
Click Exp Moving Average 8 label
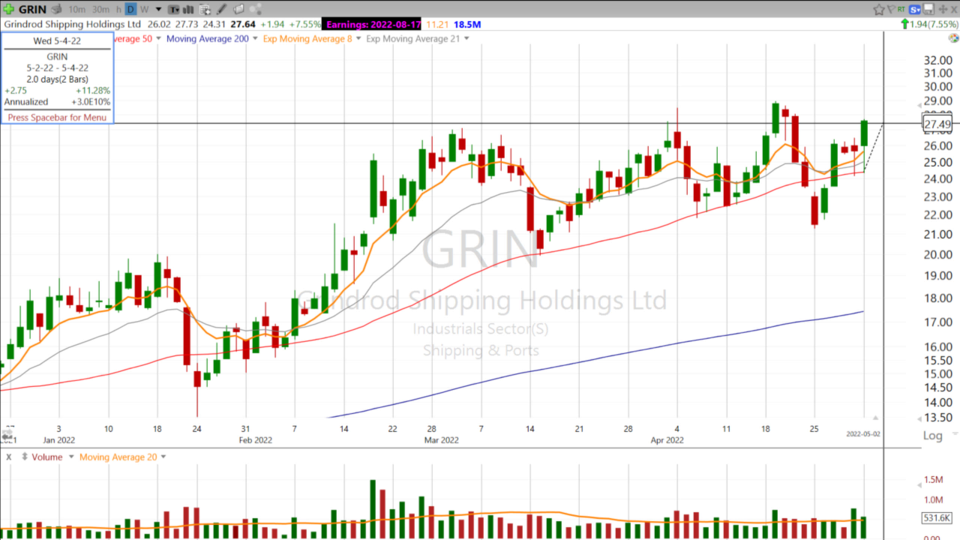tap(307, 39)
